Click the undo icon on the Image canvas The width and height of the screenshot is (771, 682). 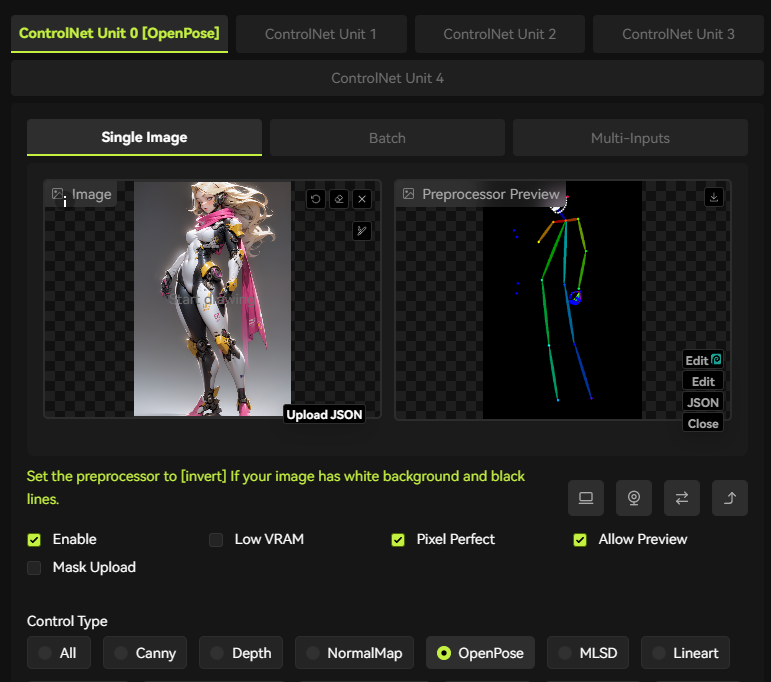click(x=316, y=199)
